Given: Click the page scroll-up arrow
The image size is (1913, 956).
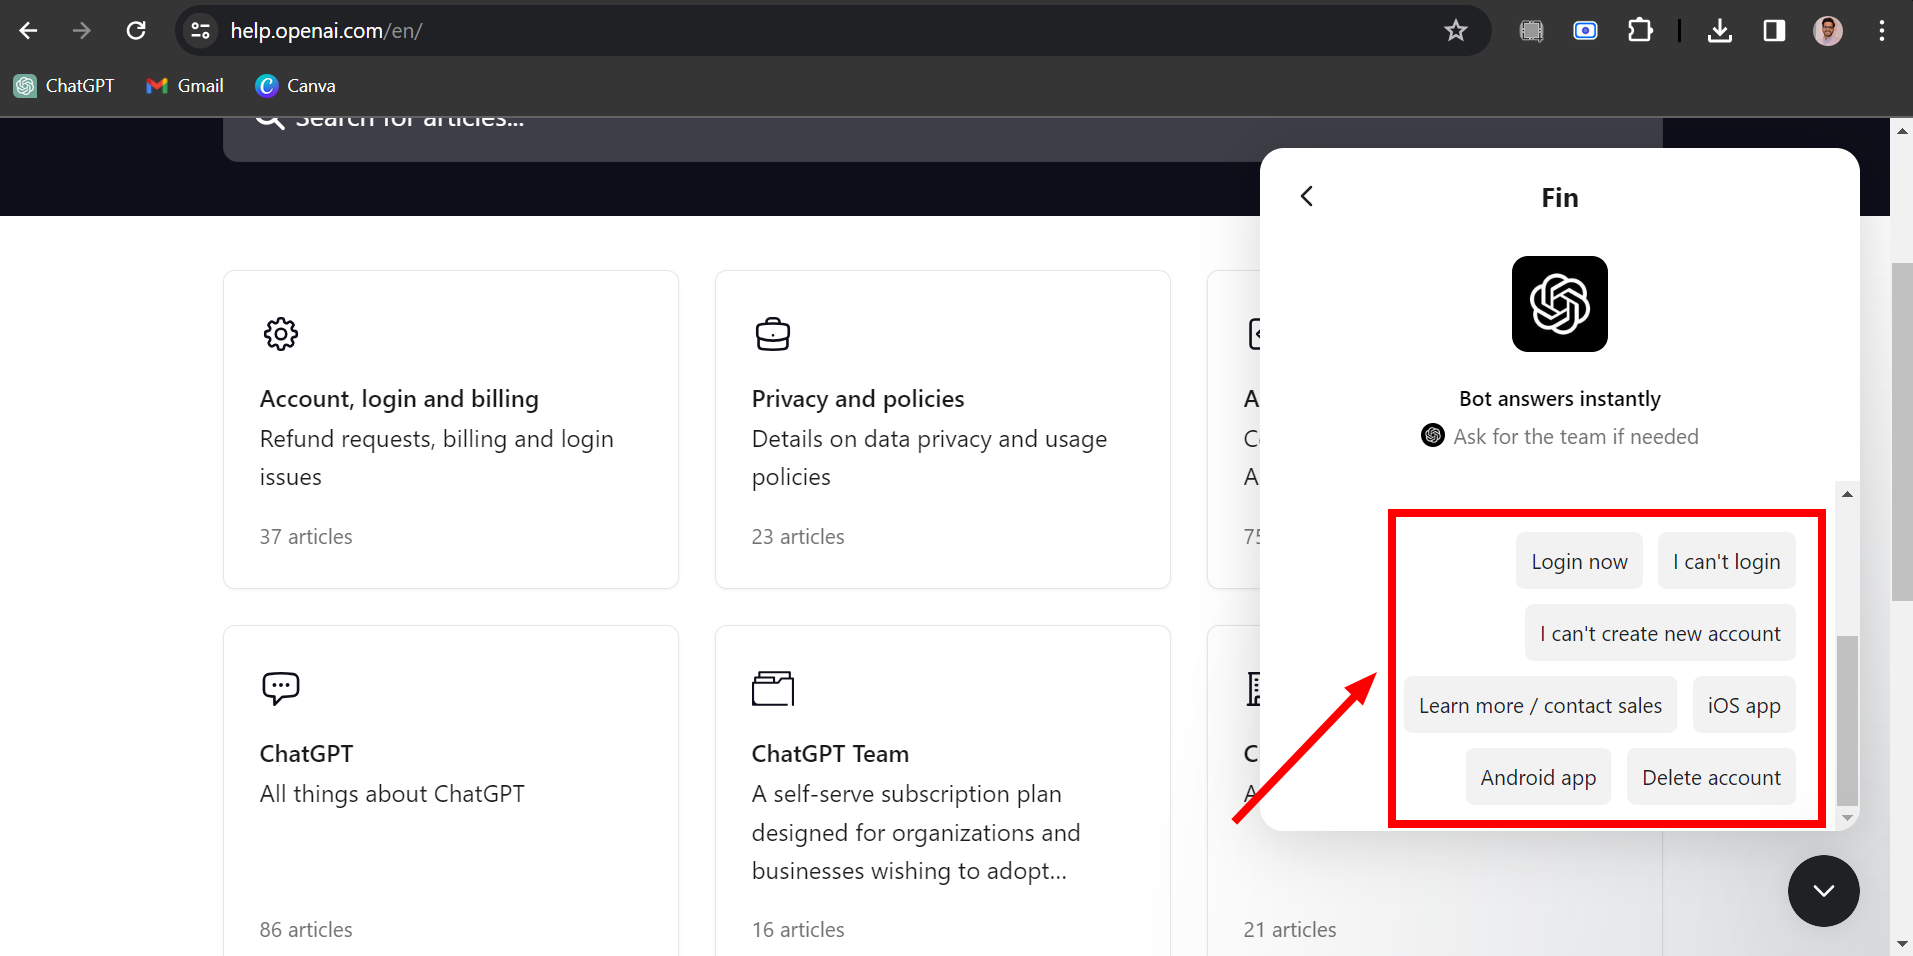Looking at the screenshot, I should [1902, 131].
